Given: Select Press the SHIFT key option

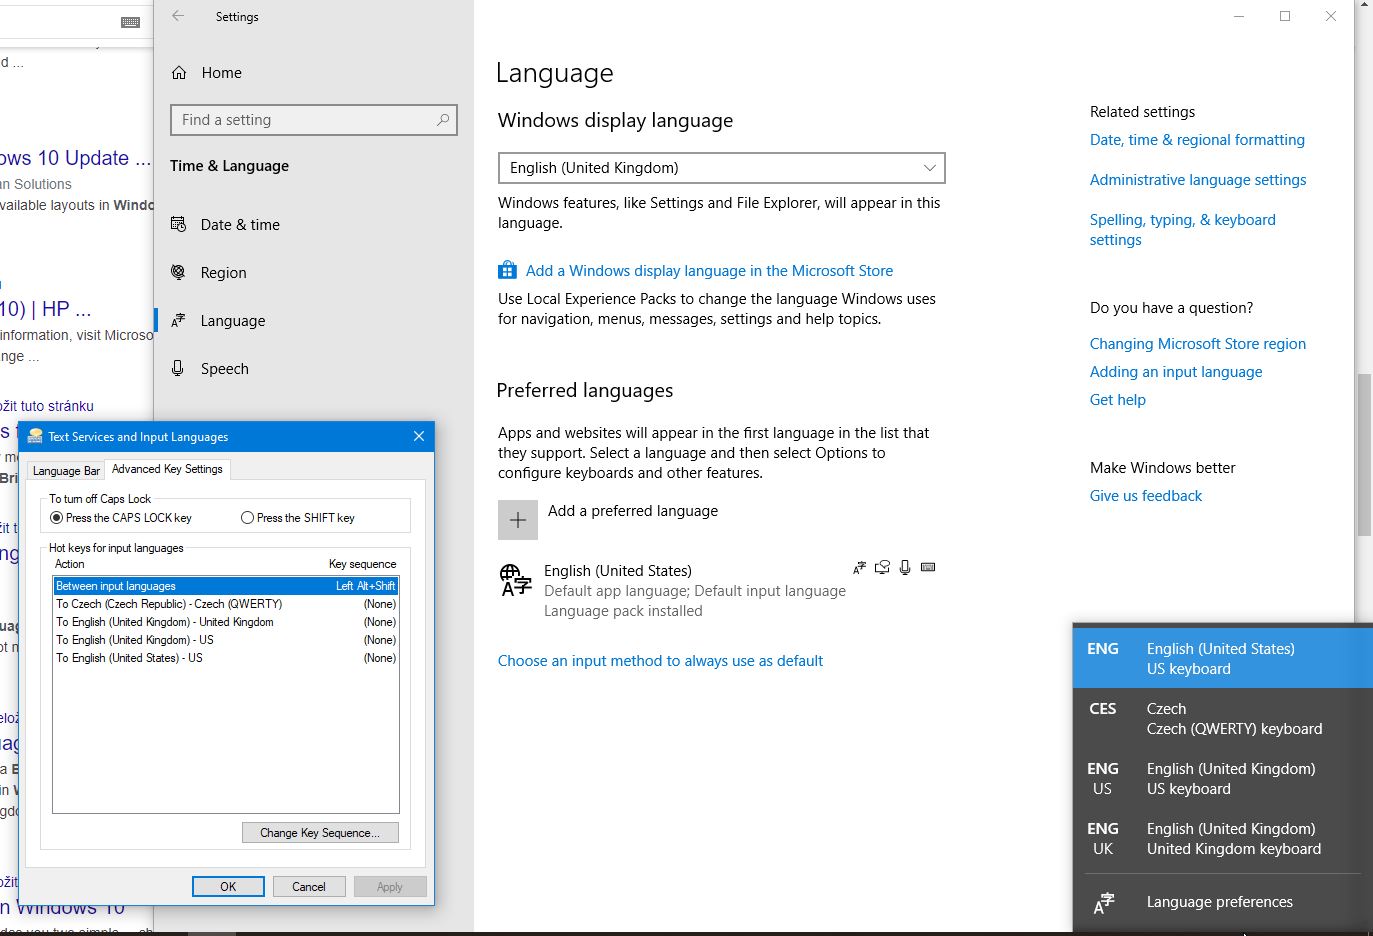Looking at the screenshot, I should (298, 518).
